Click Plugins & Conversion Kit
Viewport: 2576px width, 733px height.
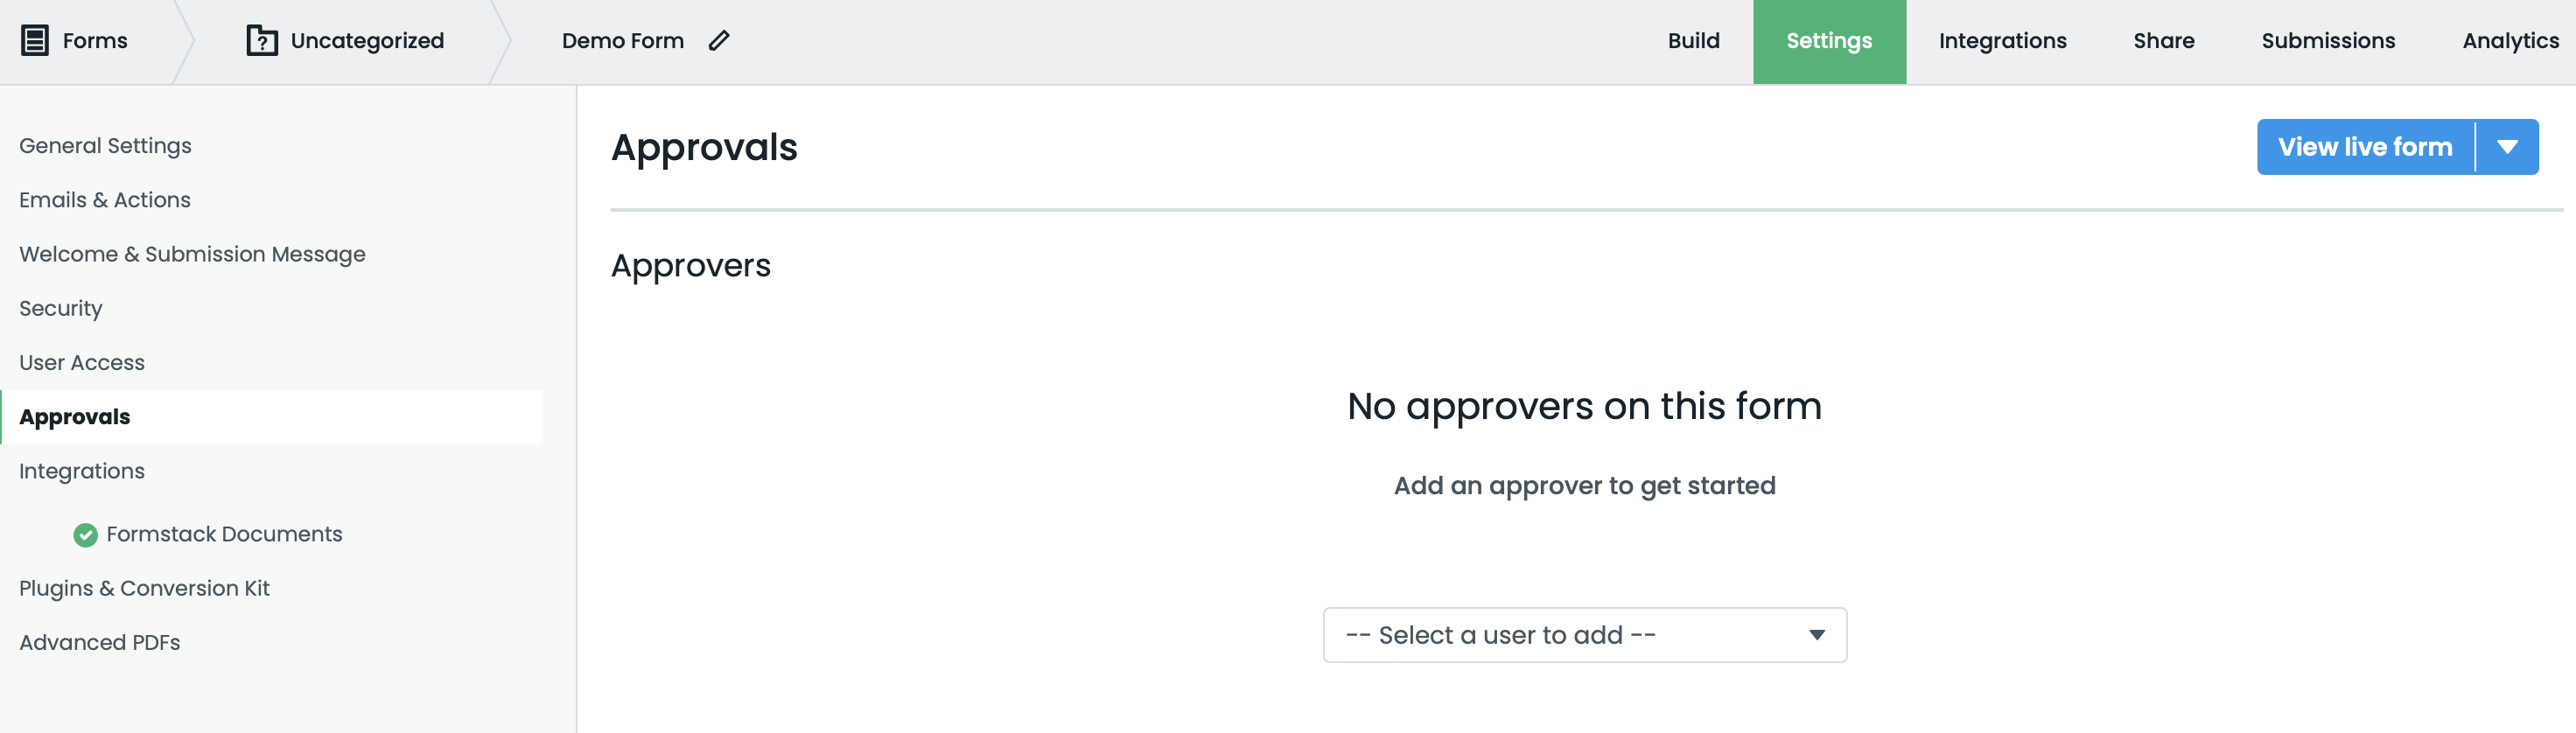click(144, 589)
